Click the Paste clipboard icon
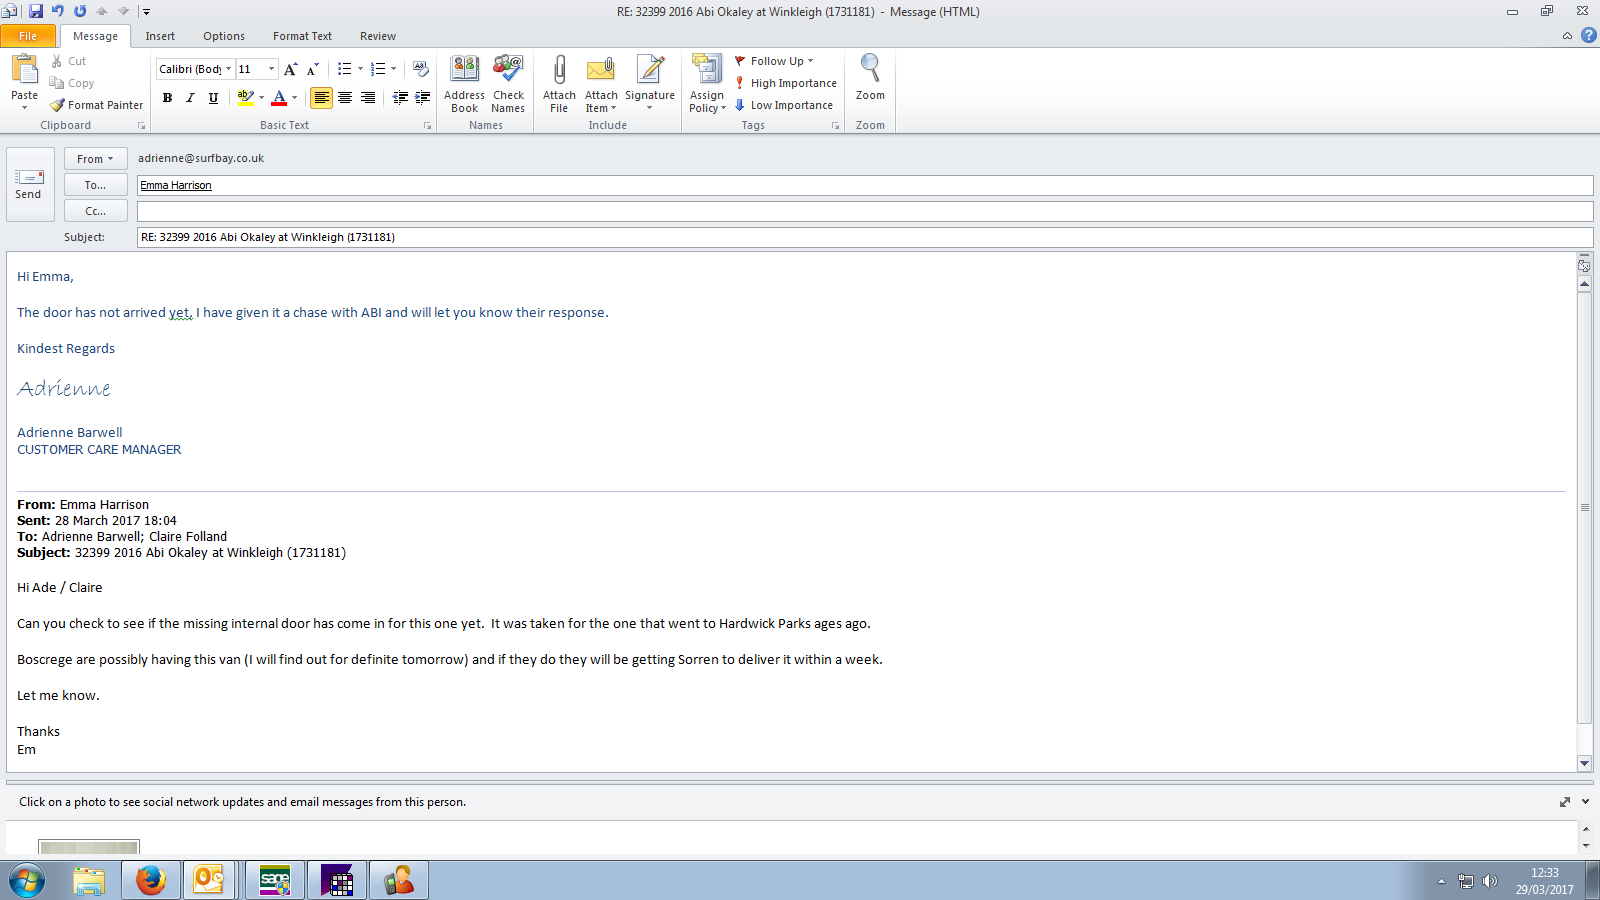The height and width of the screenshot is (900, 1600). point(24,69)
